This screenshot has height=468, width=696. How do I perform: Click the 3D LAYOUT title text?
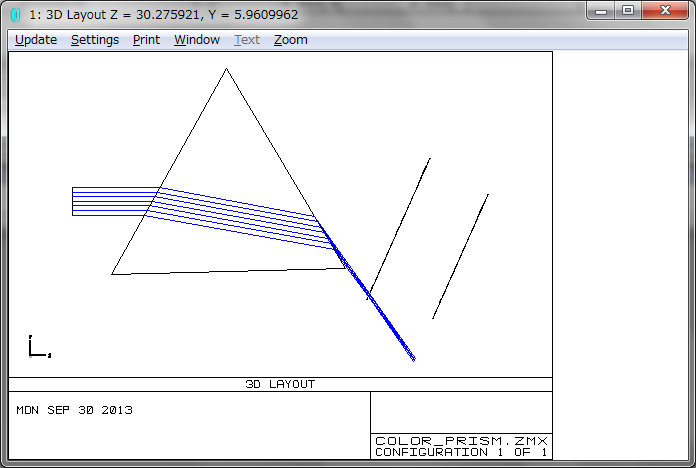tap(280, 384)
